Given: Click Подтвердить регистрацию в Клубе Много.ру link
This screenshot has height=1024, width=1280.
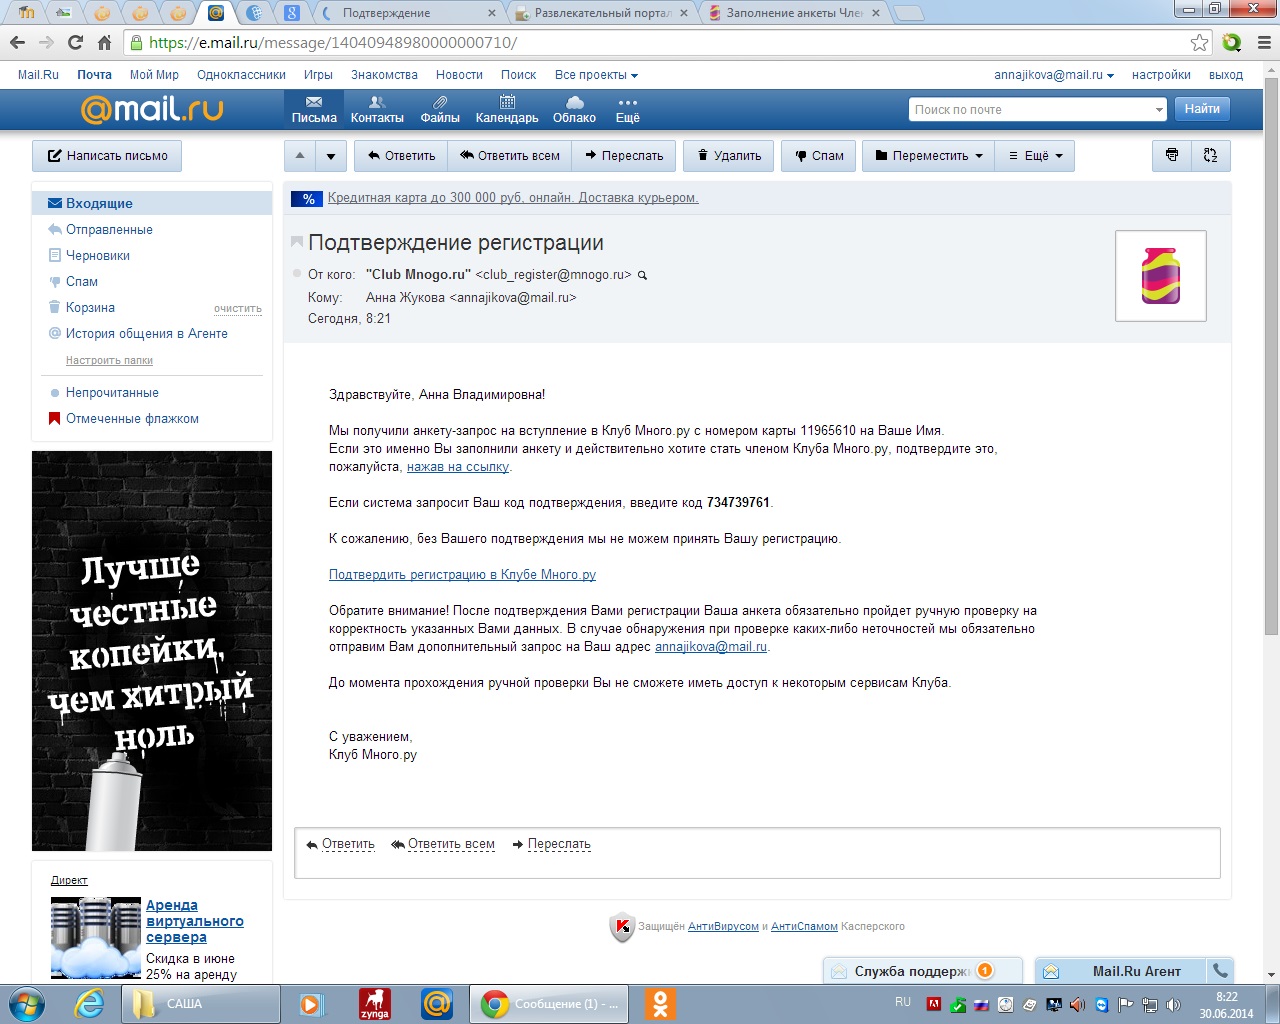Looking at the screenshot, I should point(462,575).
